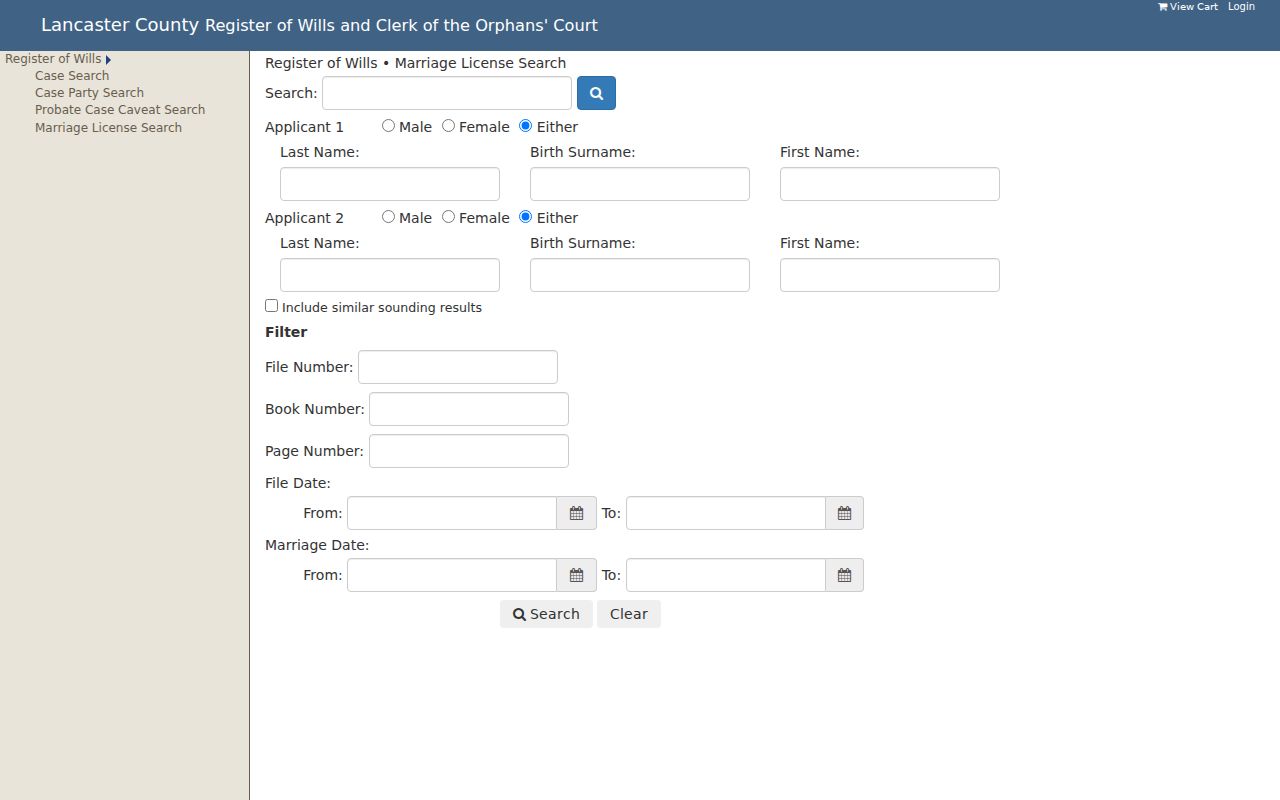Focus Applicant 1 First Name field
This screenshot has width=1280, height=800.
click(x=890, y=184)
